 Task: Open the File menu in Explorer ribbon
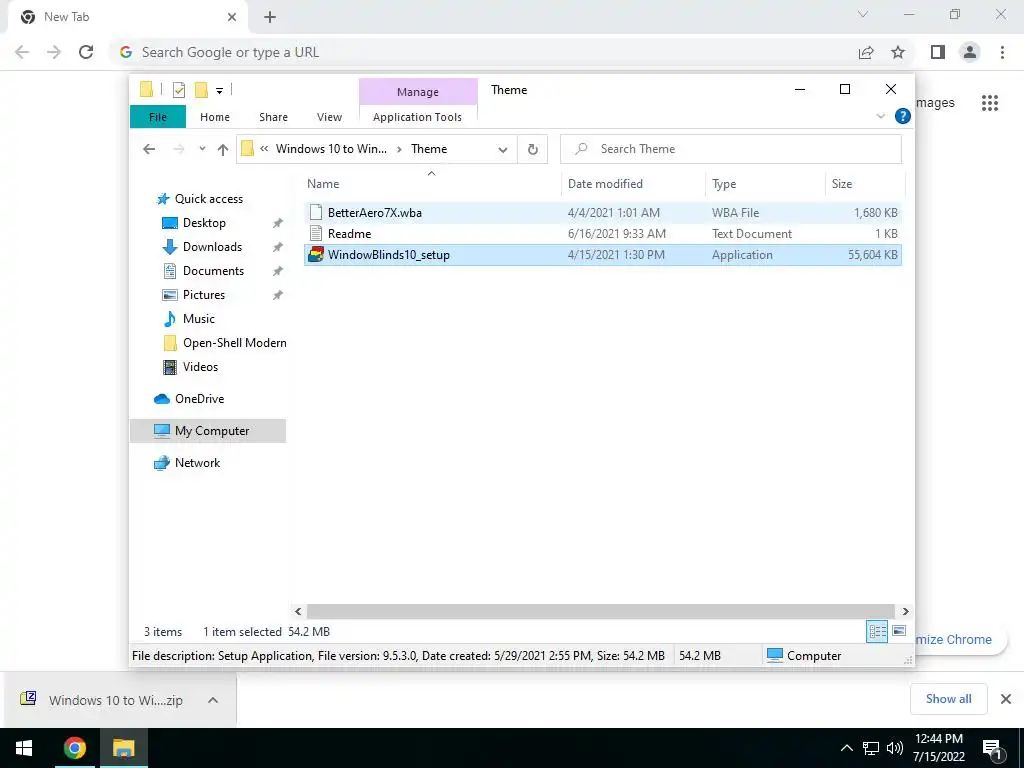tap(158, 117)
